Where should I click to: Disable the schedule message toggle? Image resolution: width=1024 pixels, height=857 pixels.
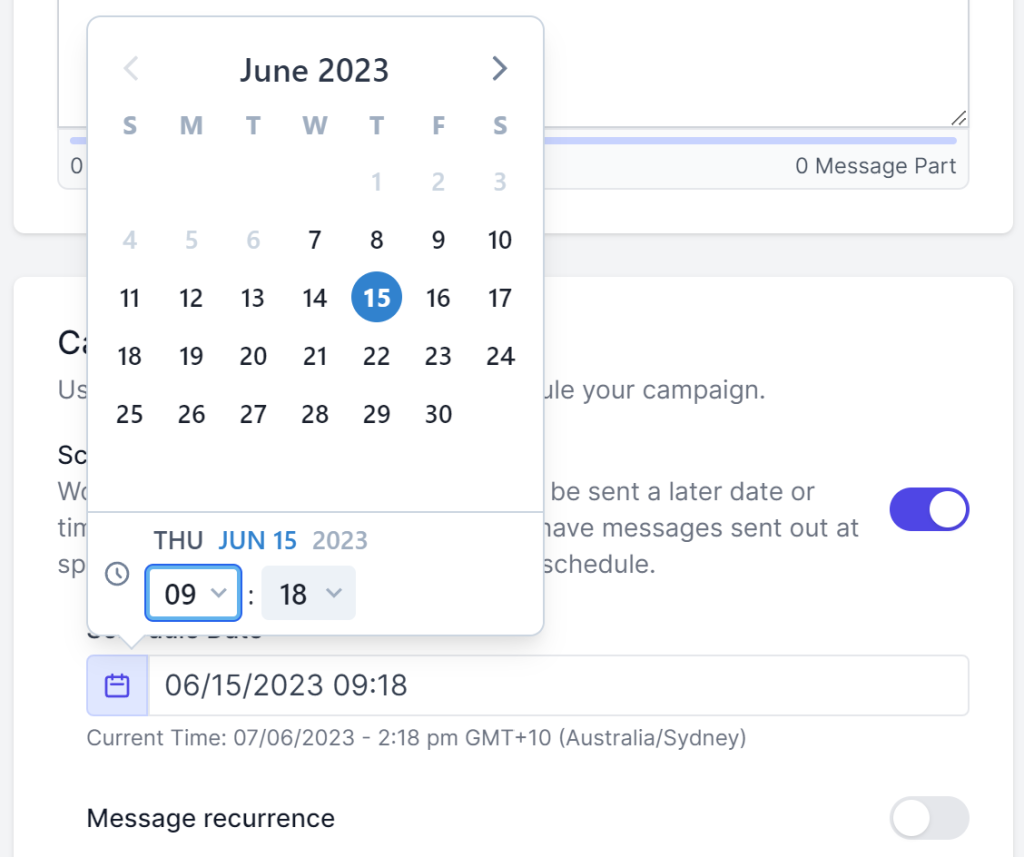[929, 509]
